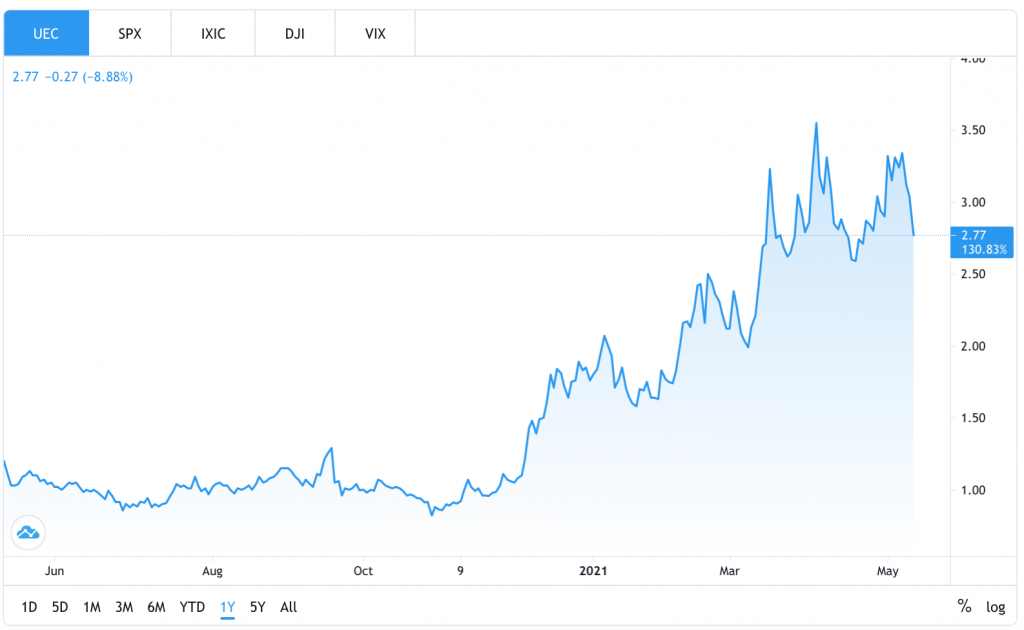Choose the 5D time range
This screenshot has height=630, width=1024.
[x=60, y=606]
